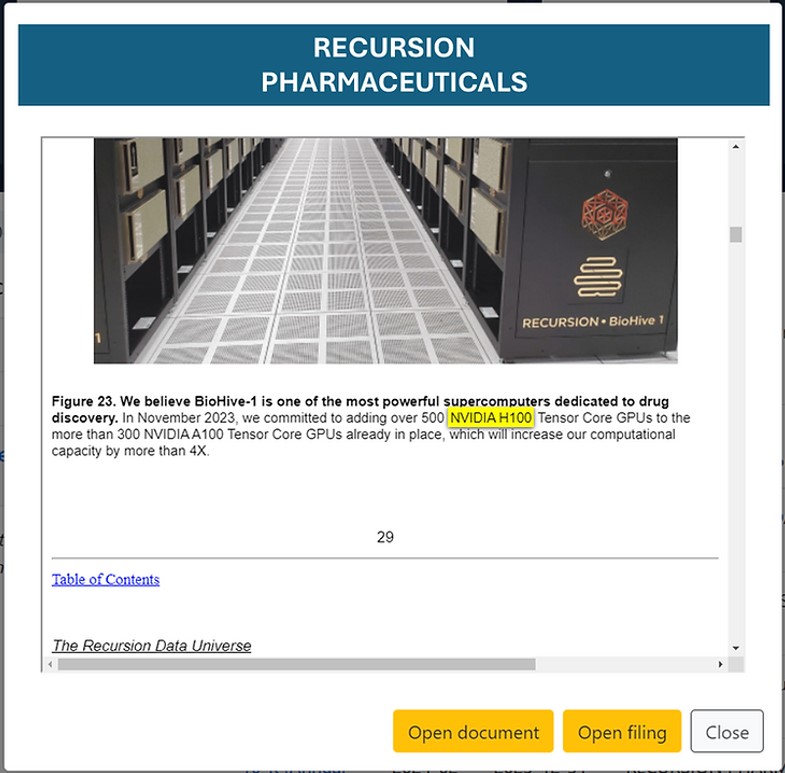The image size is (785, 773).
Task: Click the gold coiled hive logo
Action: pos(598,277)
